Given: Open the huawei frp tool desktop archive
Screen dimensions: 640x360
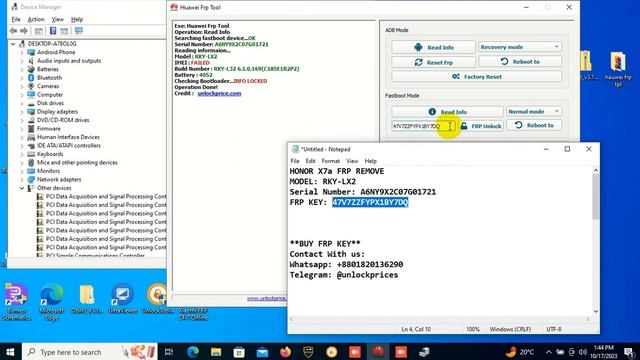Looking at the screenshot, I should coord(618,69).
